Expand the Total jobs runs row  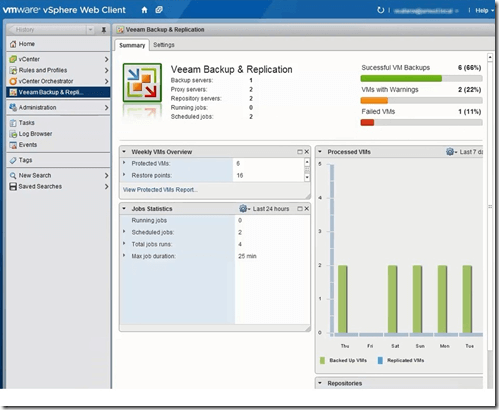click(x=124, y=244)
